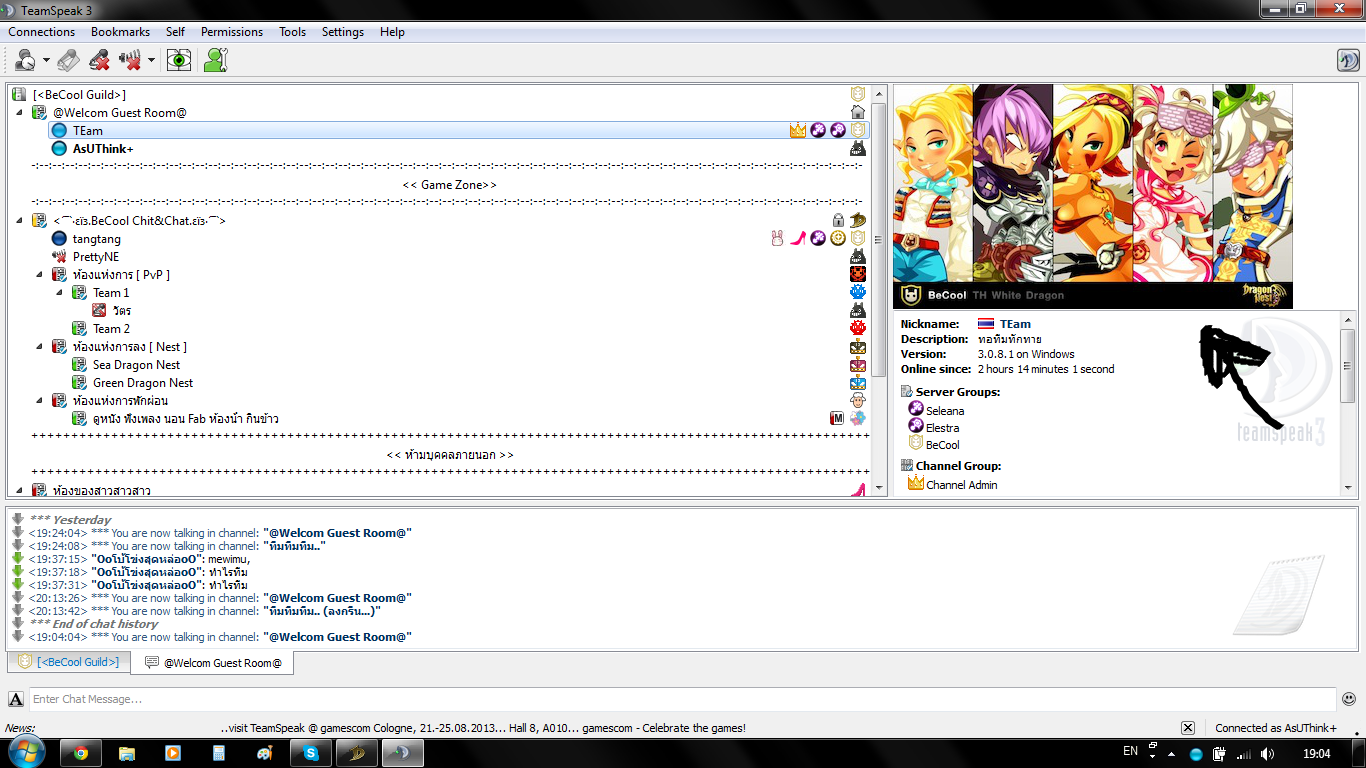Collapse the Team 1 channel

pos(59,293)
